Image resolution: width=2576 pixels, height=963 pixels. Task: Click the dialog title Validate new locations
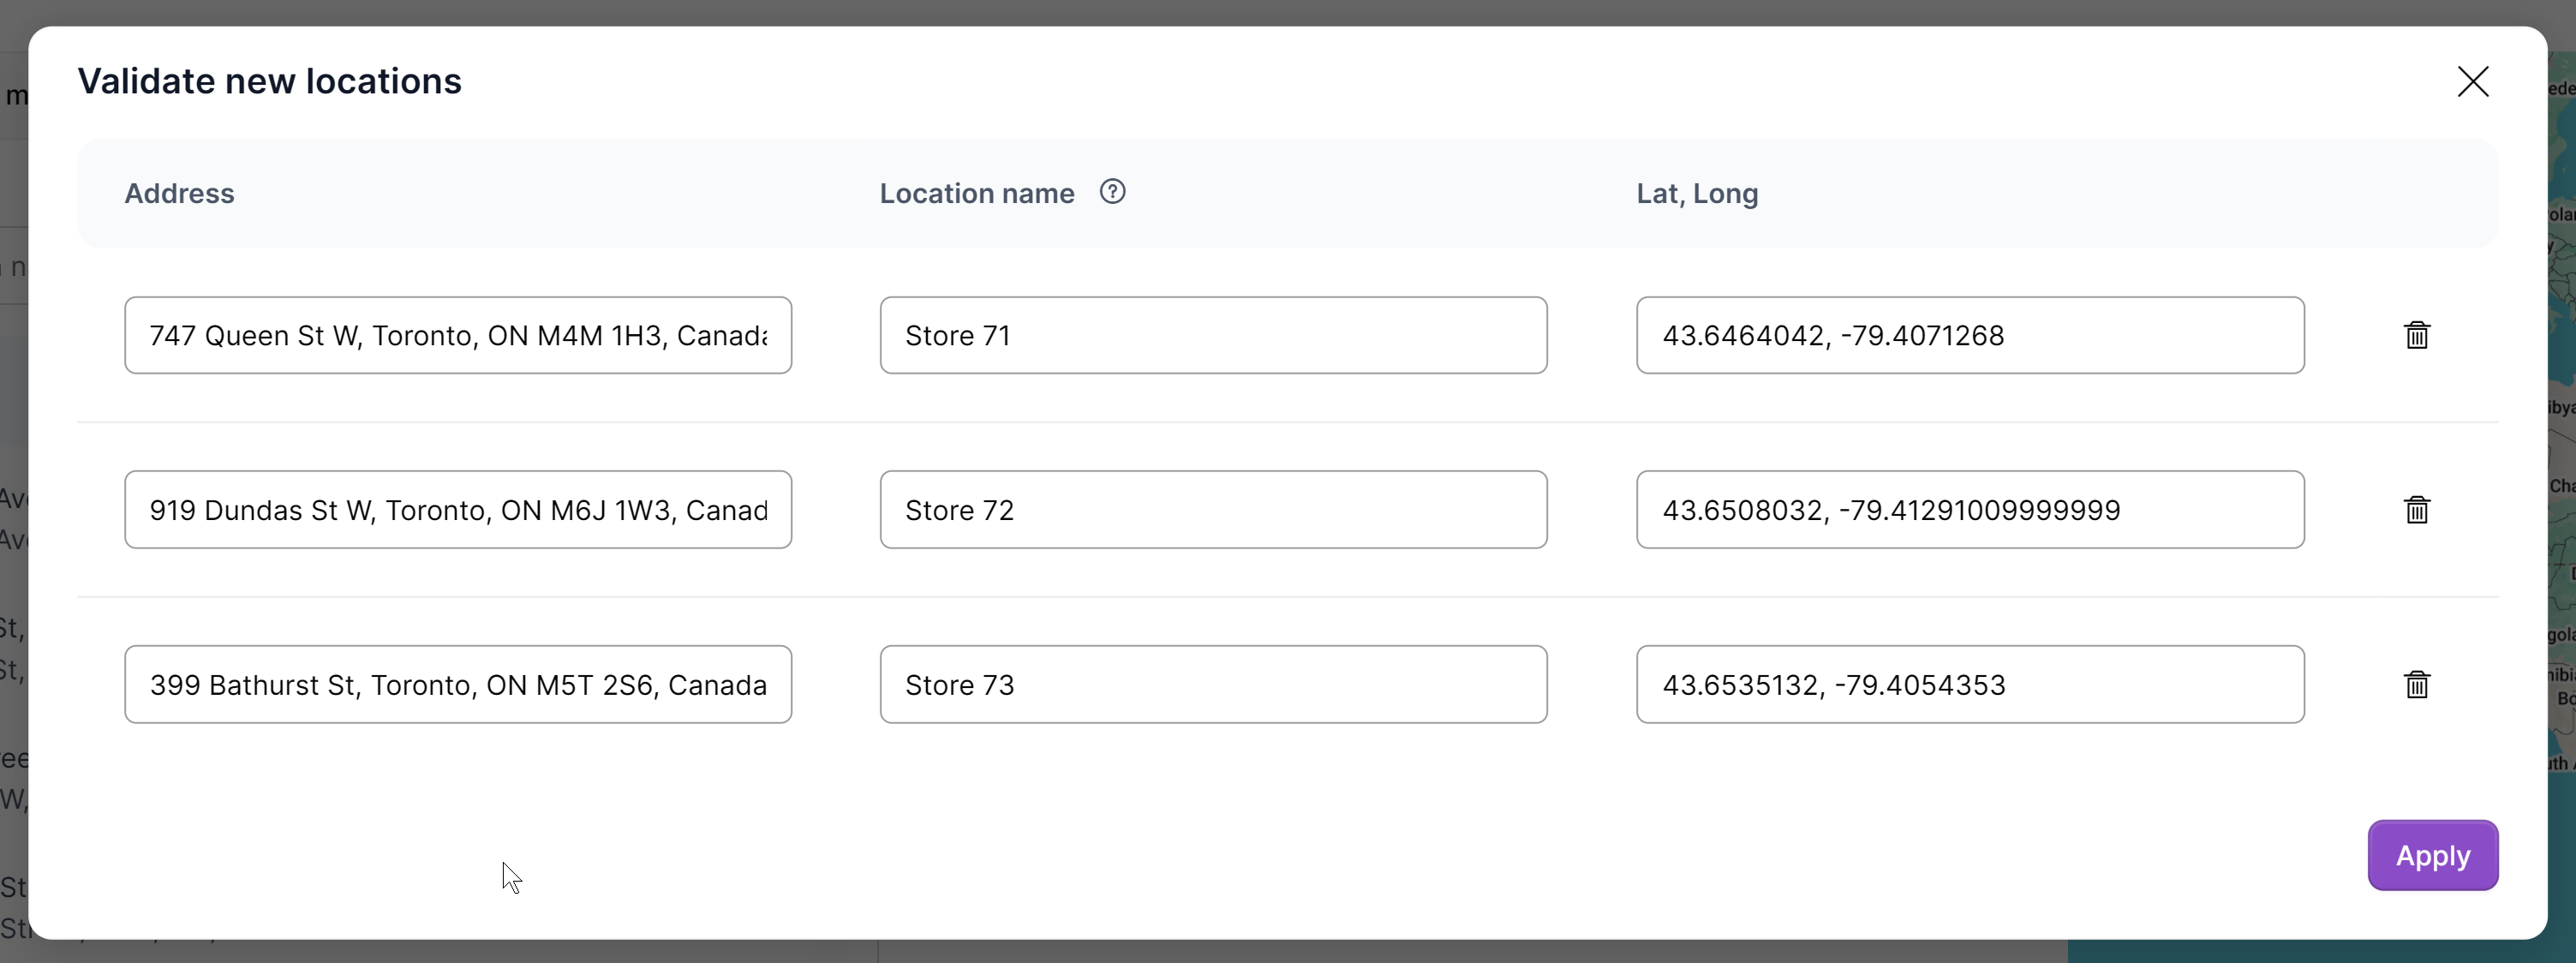tap(269, 81)
